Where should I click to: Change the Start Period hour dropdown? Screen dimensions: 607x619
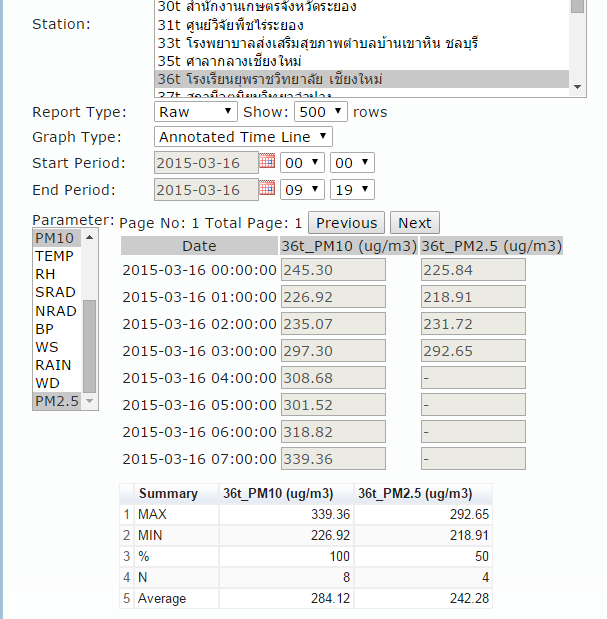coord(302,162)
